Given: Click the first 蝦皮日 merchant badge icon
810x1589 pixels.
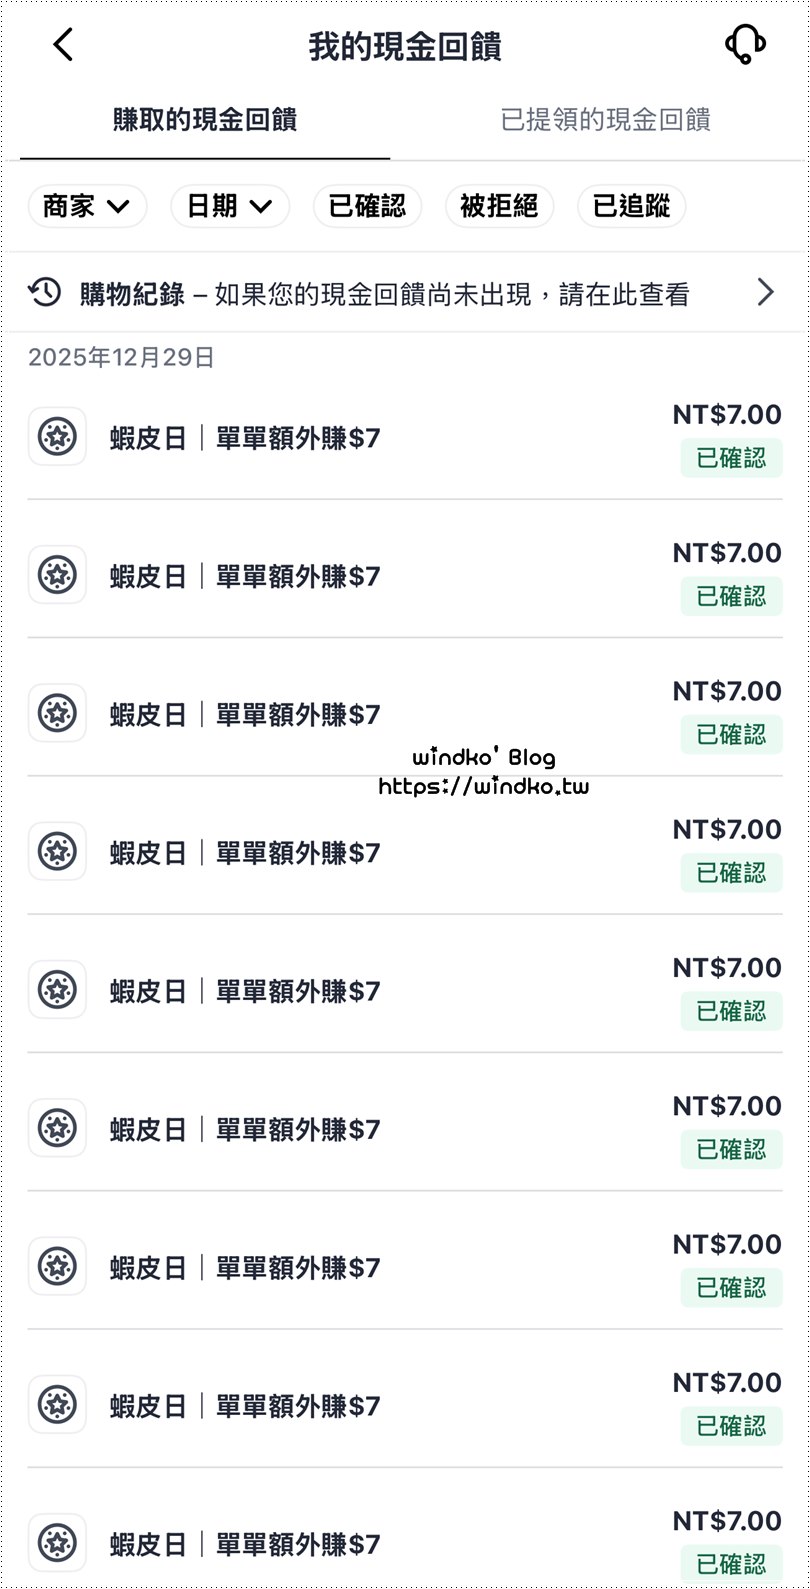Looking at the screenshot, I should 57,437.
